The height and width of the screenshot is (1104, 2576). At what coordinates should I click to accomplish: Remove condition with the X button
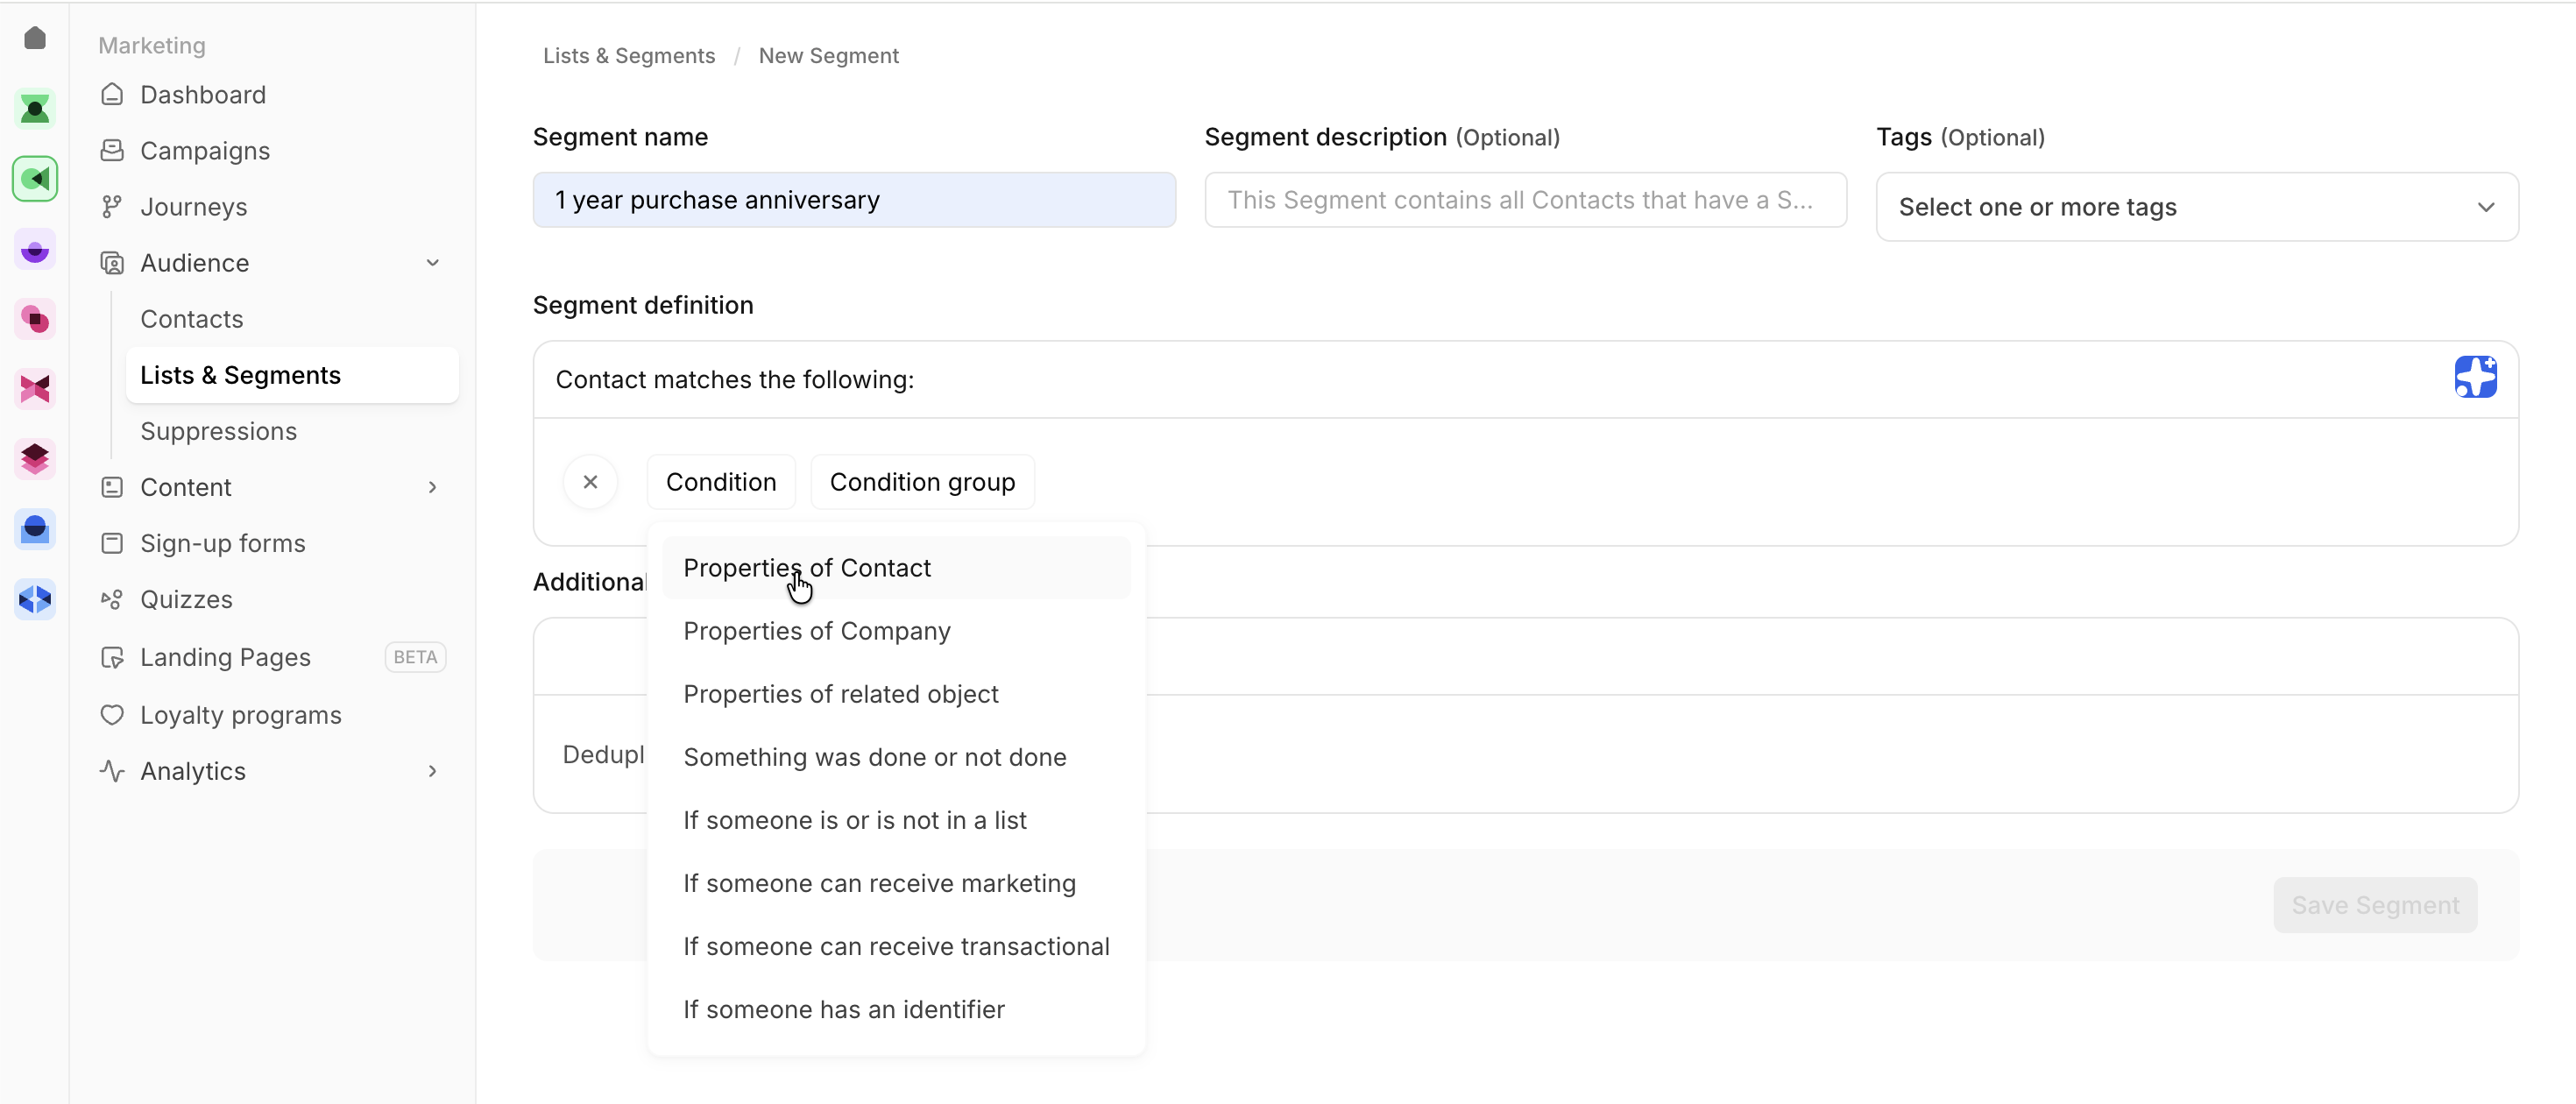click(590, 482)
